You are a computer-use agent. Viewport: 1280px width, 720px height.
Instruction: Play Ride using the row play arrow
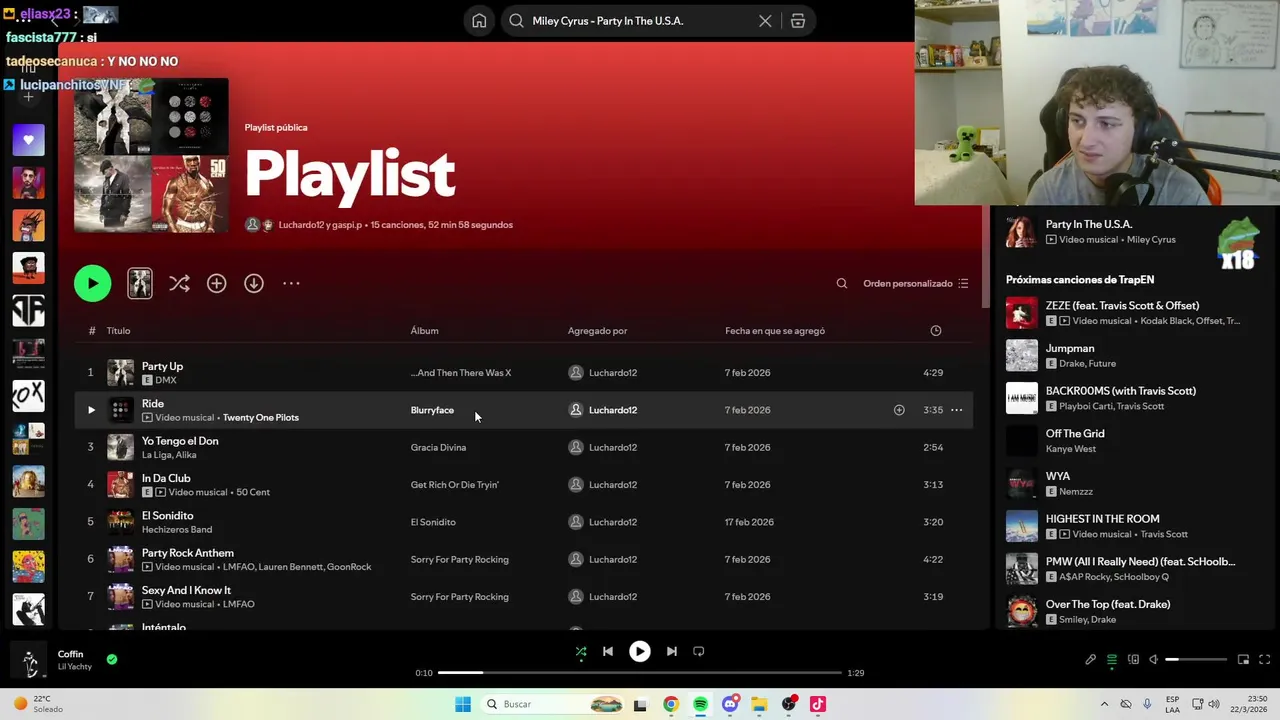pos(91,410)
